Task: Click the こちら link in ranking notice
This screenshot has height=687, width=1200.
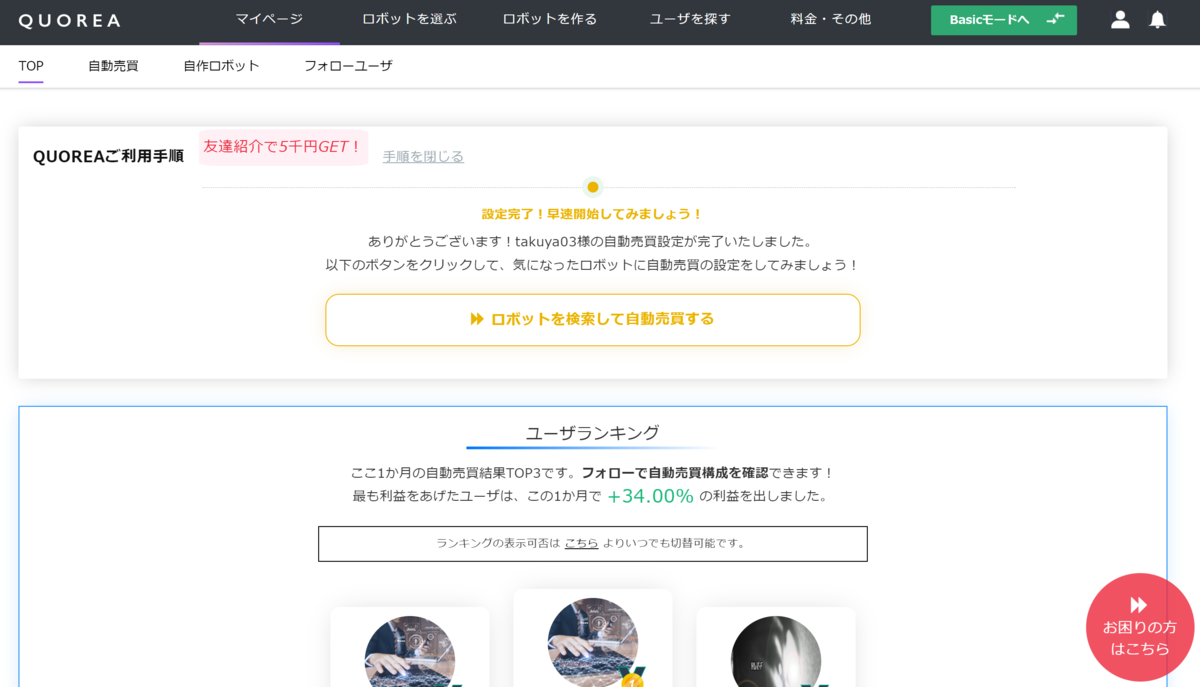Action: coord(581,543)
